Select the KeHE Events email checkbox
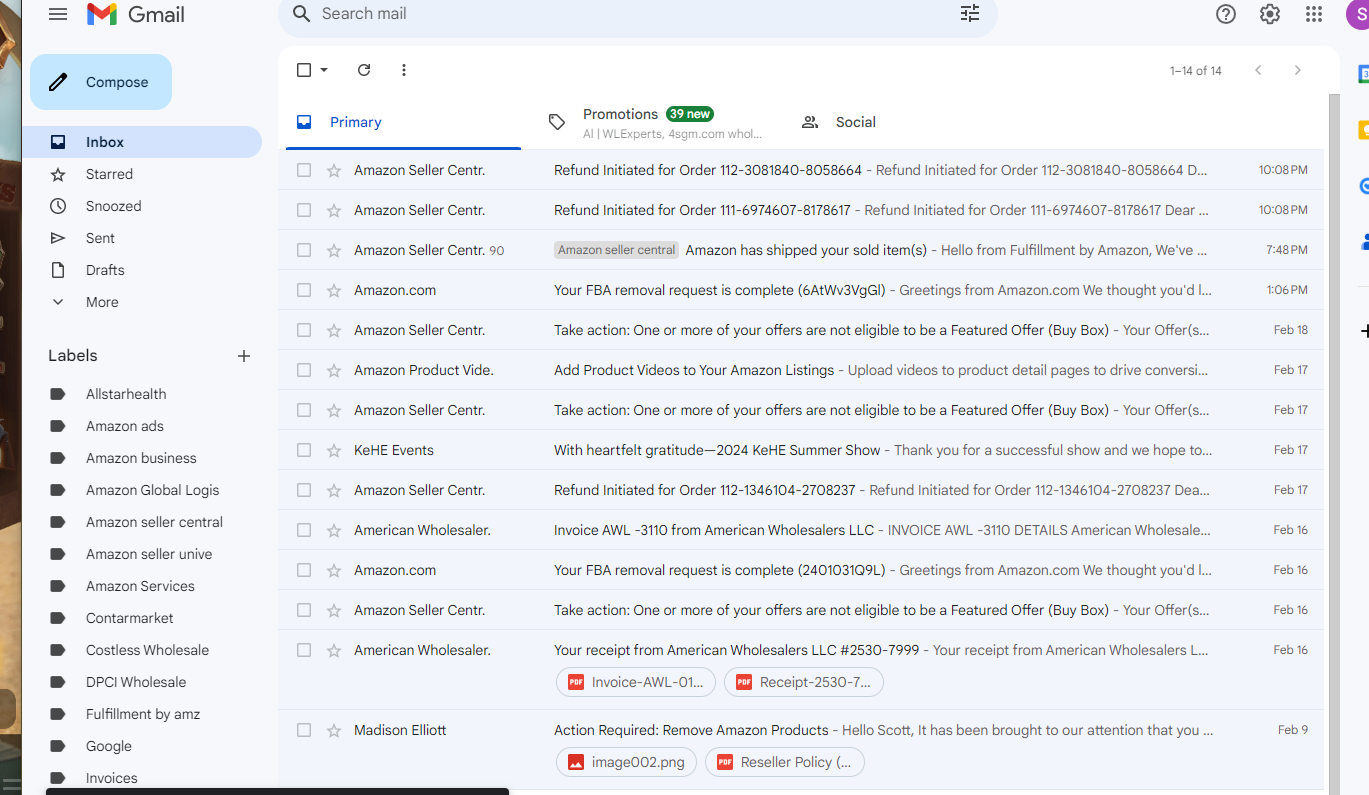Image resolution: width=1369 pixels, height=795 pixels. tap(304, 450)
